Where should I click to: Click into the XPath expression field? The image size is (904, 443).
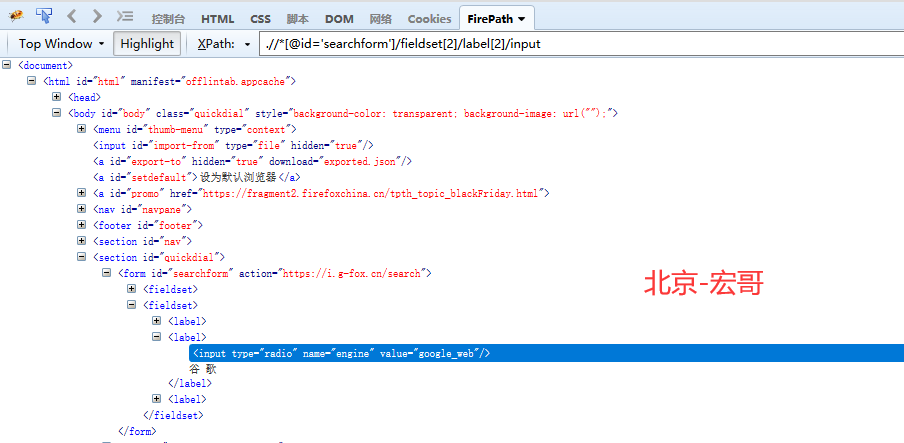click(x=582, y=44)
